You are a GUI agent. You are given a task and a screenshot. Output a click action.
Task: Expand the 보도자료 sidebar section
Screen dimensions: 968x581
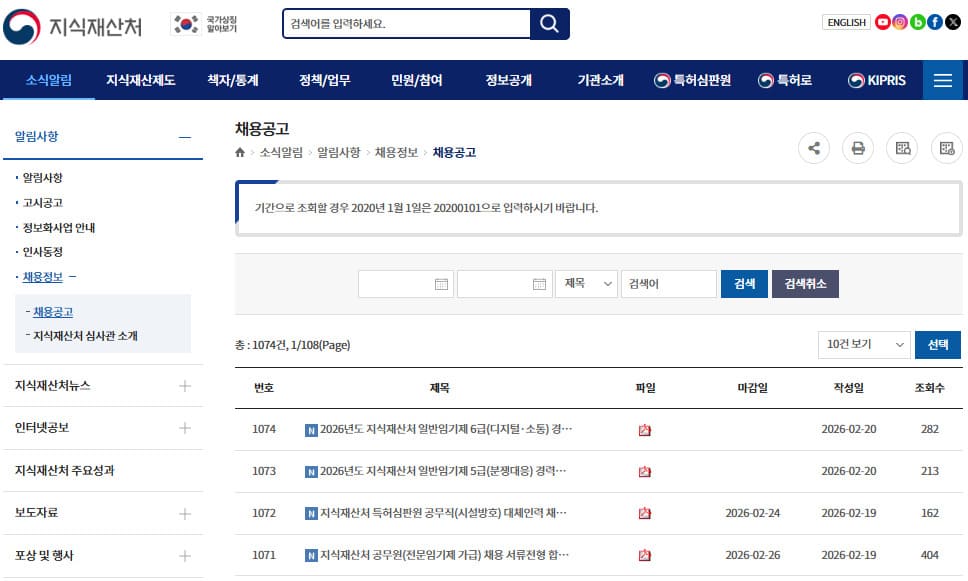[185, 512]
